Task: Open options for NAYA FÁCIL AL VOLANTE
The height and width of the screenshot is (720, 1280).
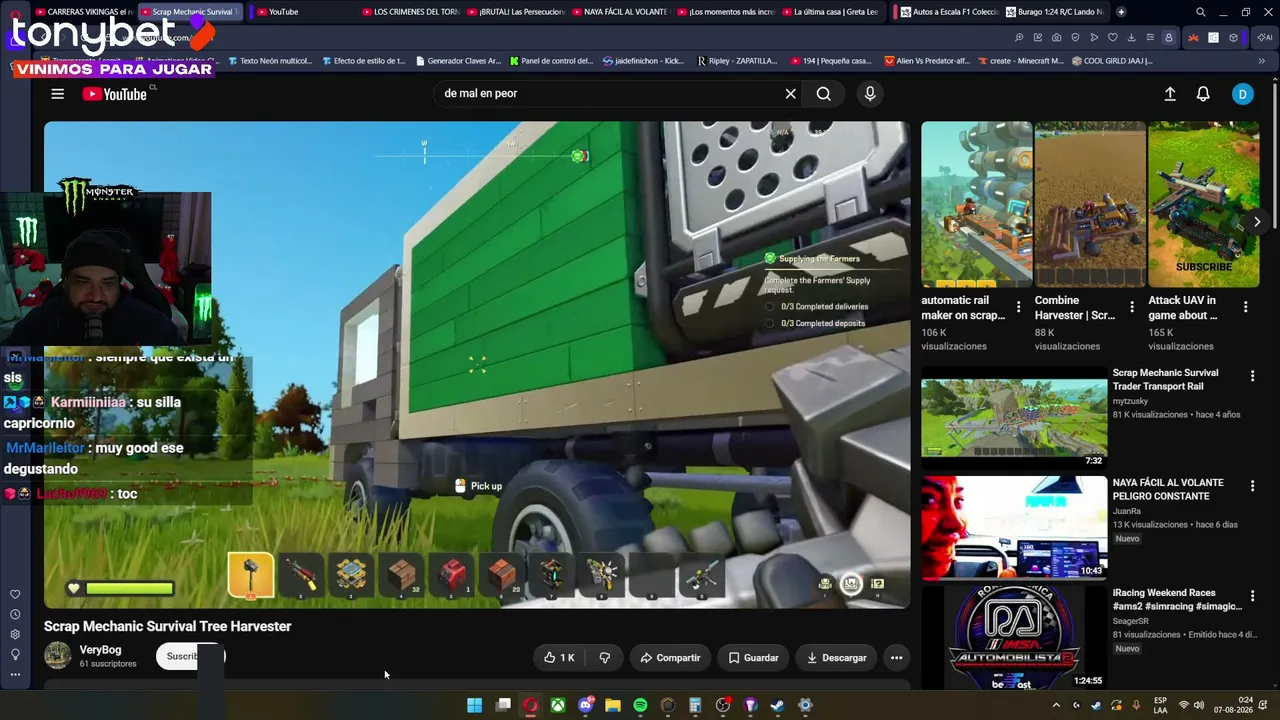Action: pos(1252,486)
